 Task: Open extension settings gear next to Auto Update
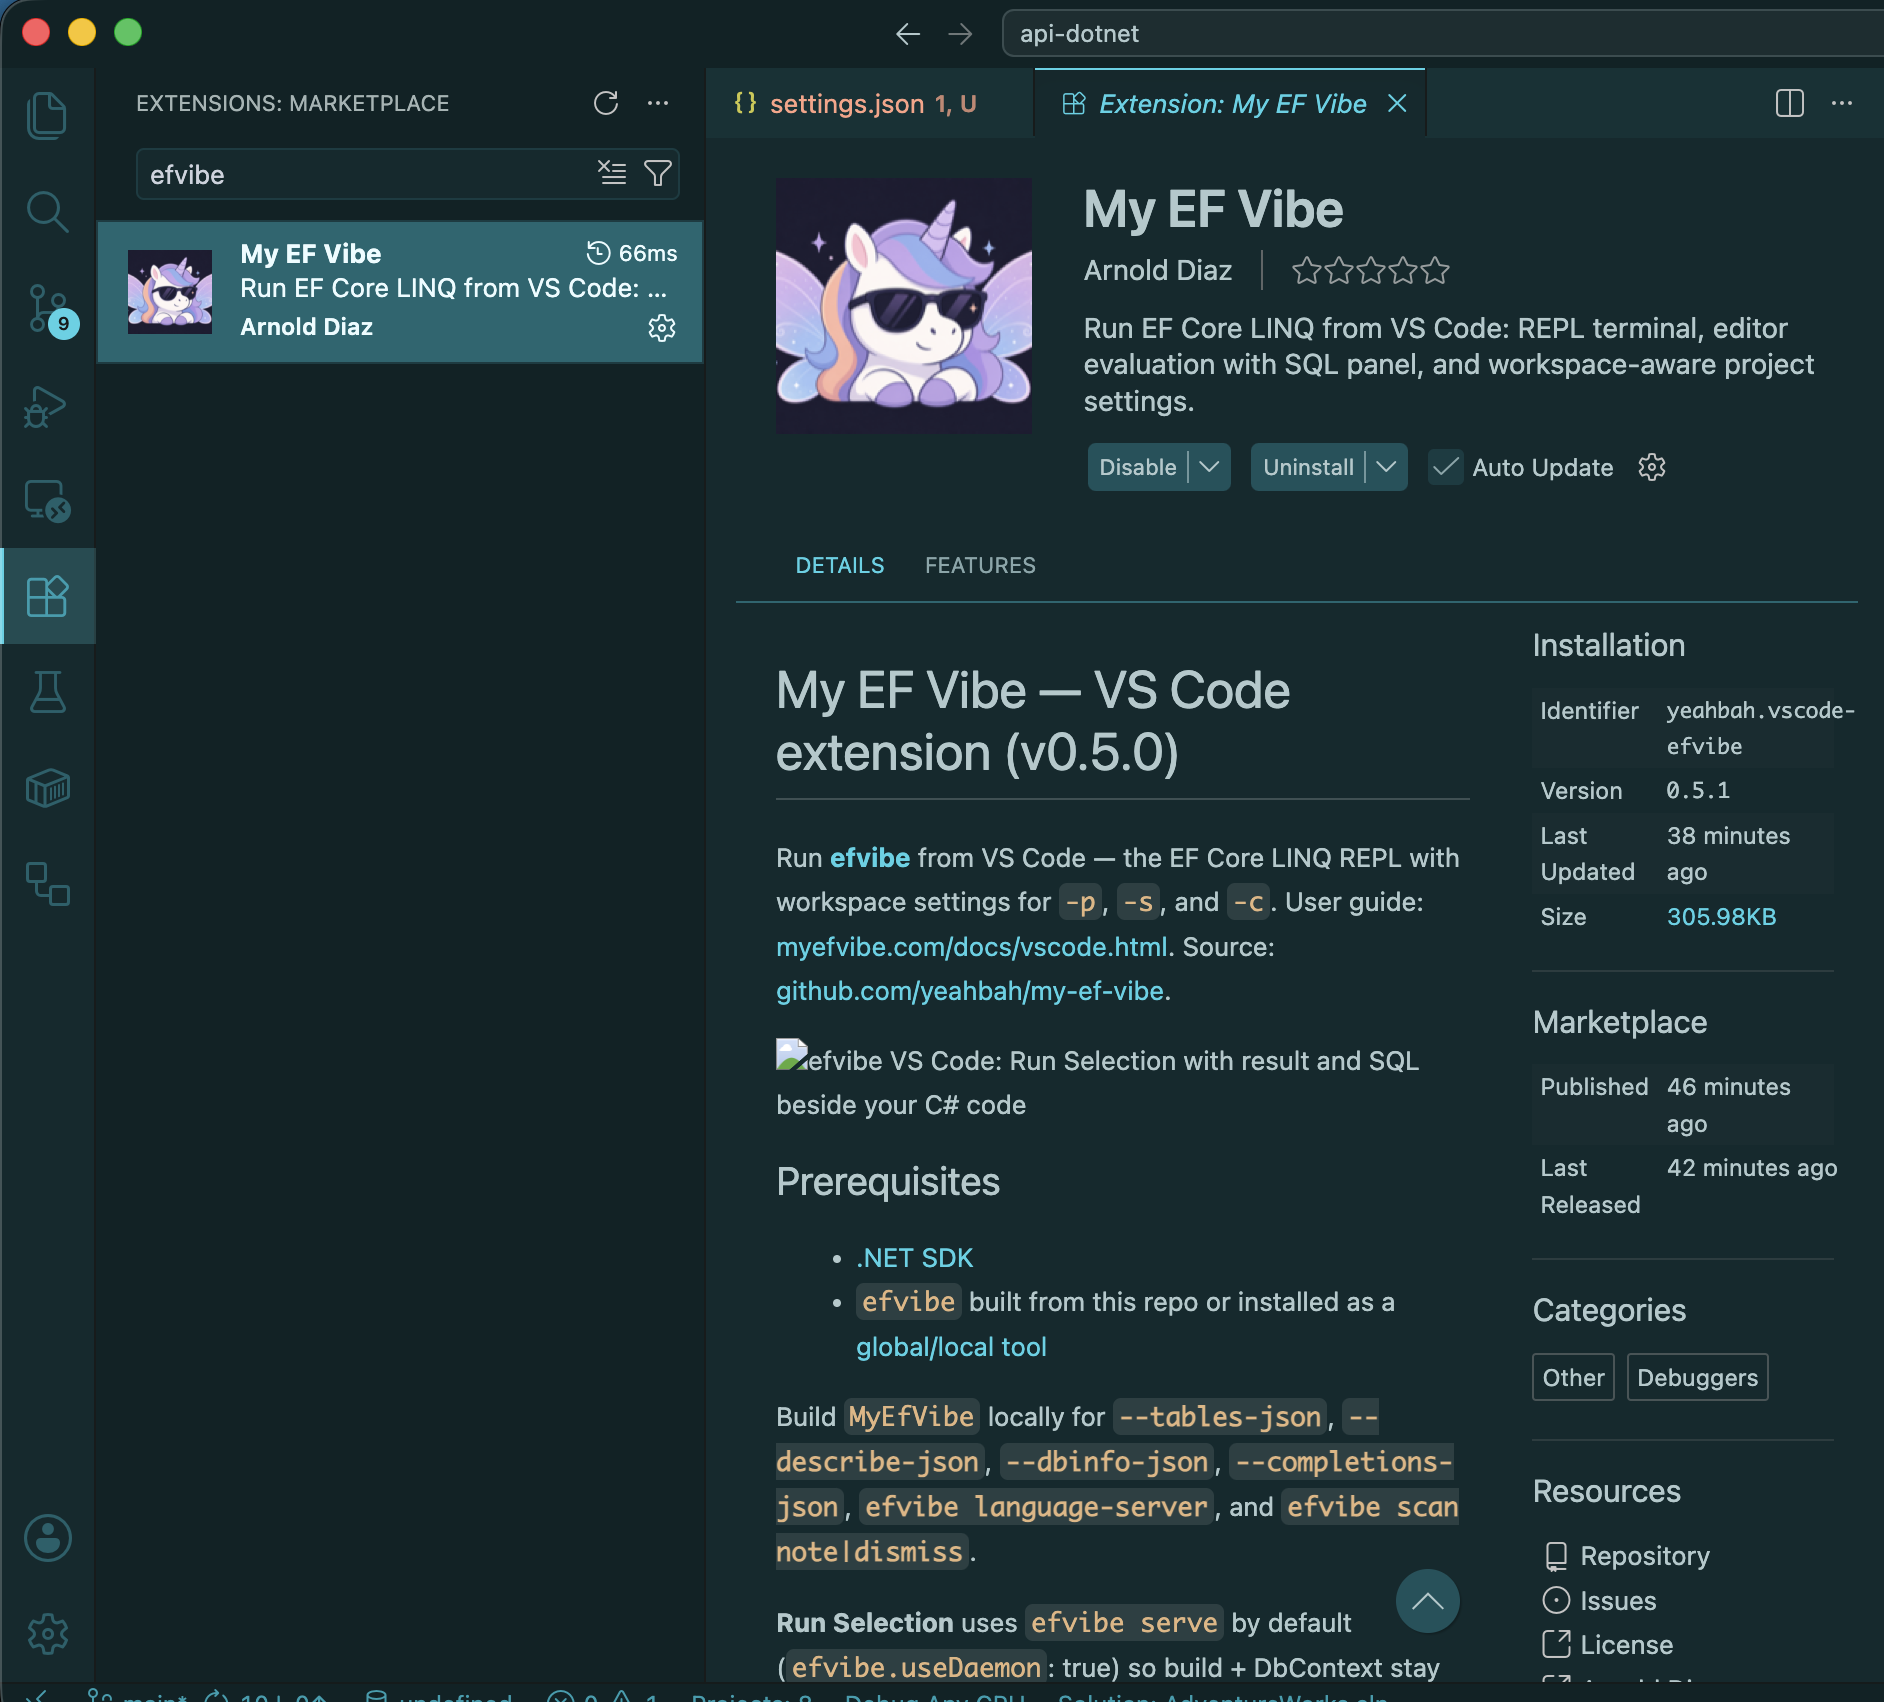pos(1652,467)
